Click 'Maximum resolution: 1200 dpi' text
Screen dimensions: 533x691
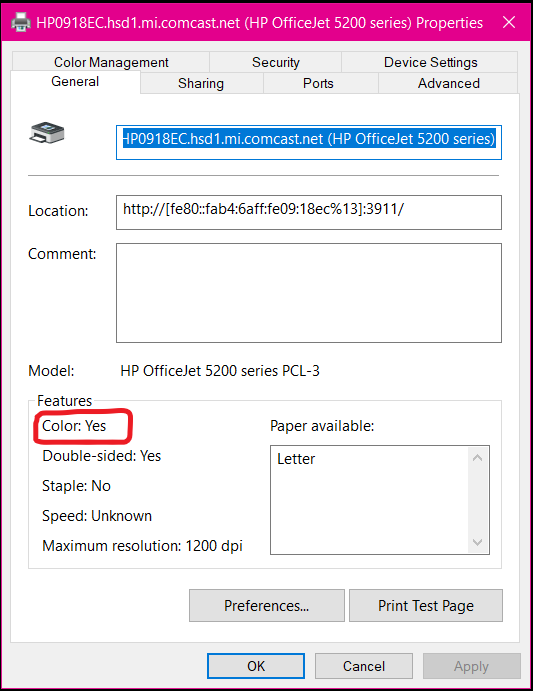[142, 546]
